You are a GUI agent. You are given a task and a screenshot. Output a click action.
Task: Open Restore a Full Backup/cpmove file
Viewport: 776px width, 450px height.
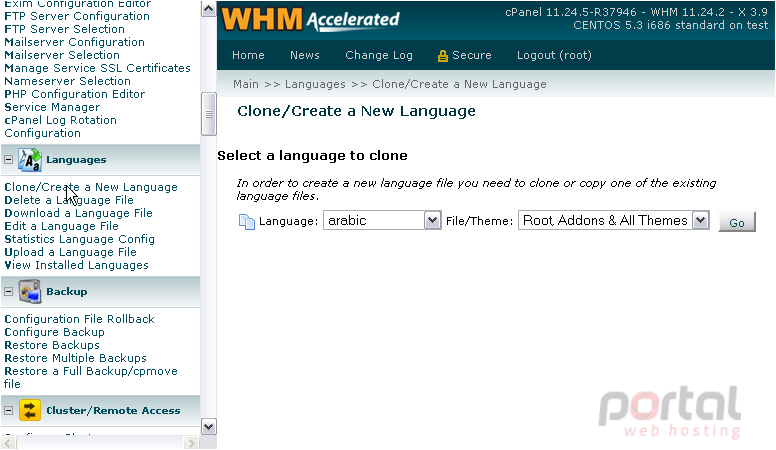pyautogui.click(x=91, y=377)
